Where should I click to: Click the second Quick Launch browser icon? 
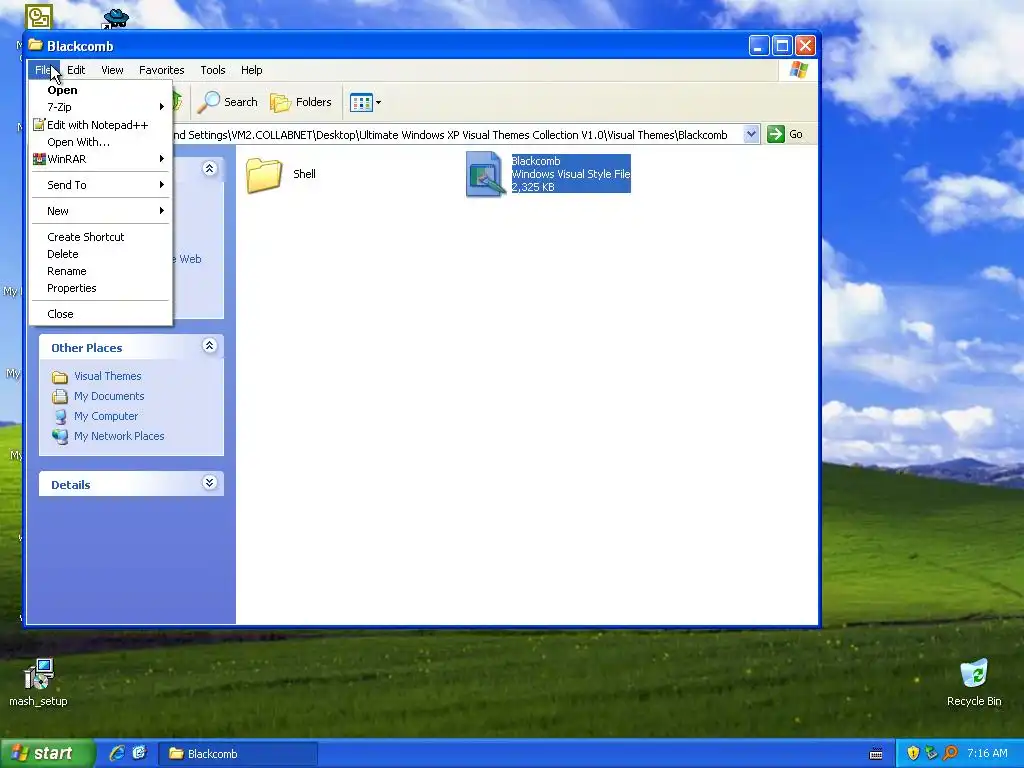pyautogui.click(x=139, y=753)
